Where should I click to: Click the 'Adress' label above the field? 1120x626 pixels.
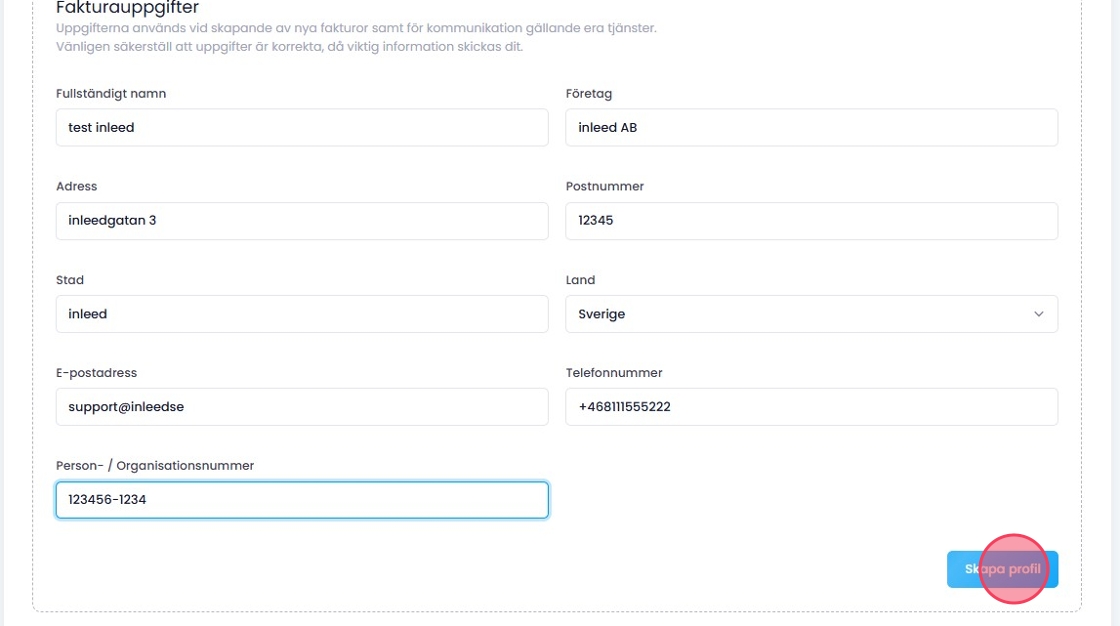point(77,187)
